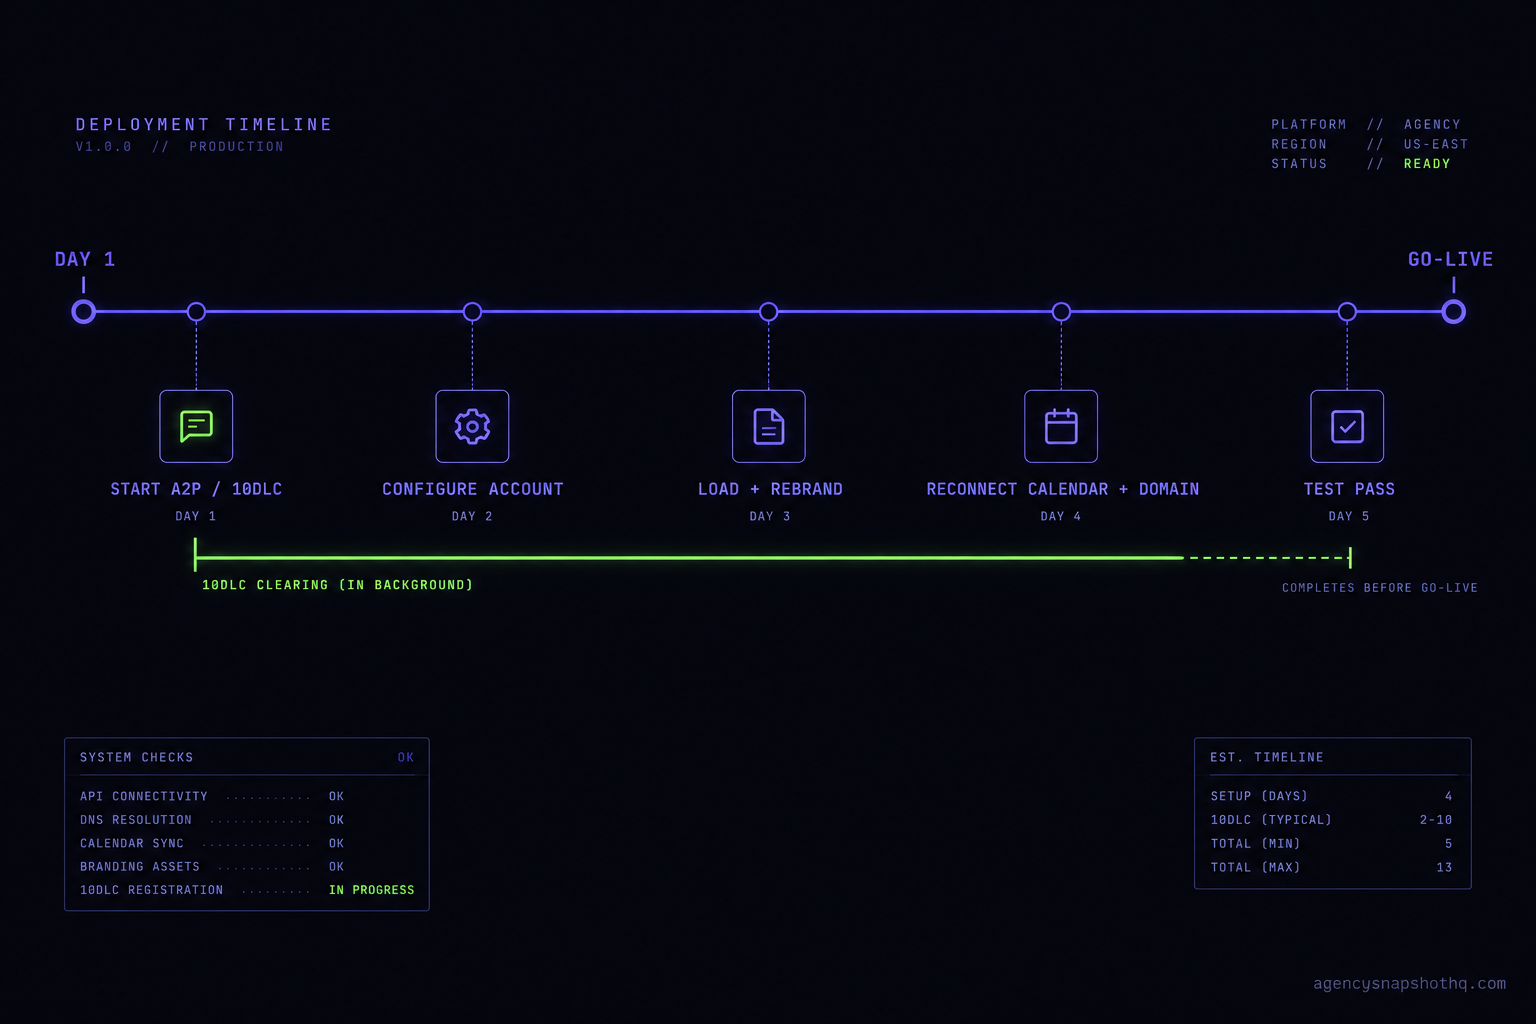Click the DEPLOYMENT TIMELINE title
The width and height of the screenshot is (1536, 1024).
pos(204,124)
